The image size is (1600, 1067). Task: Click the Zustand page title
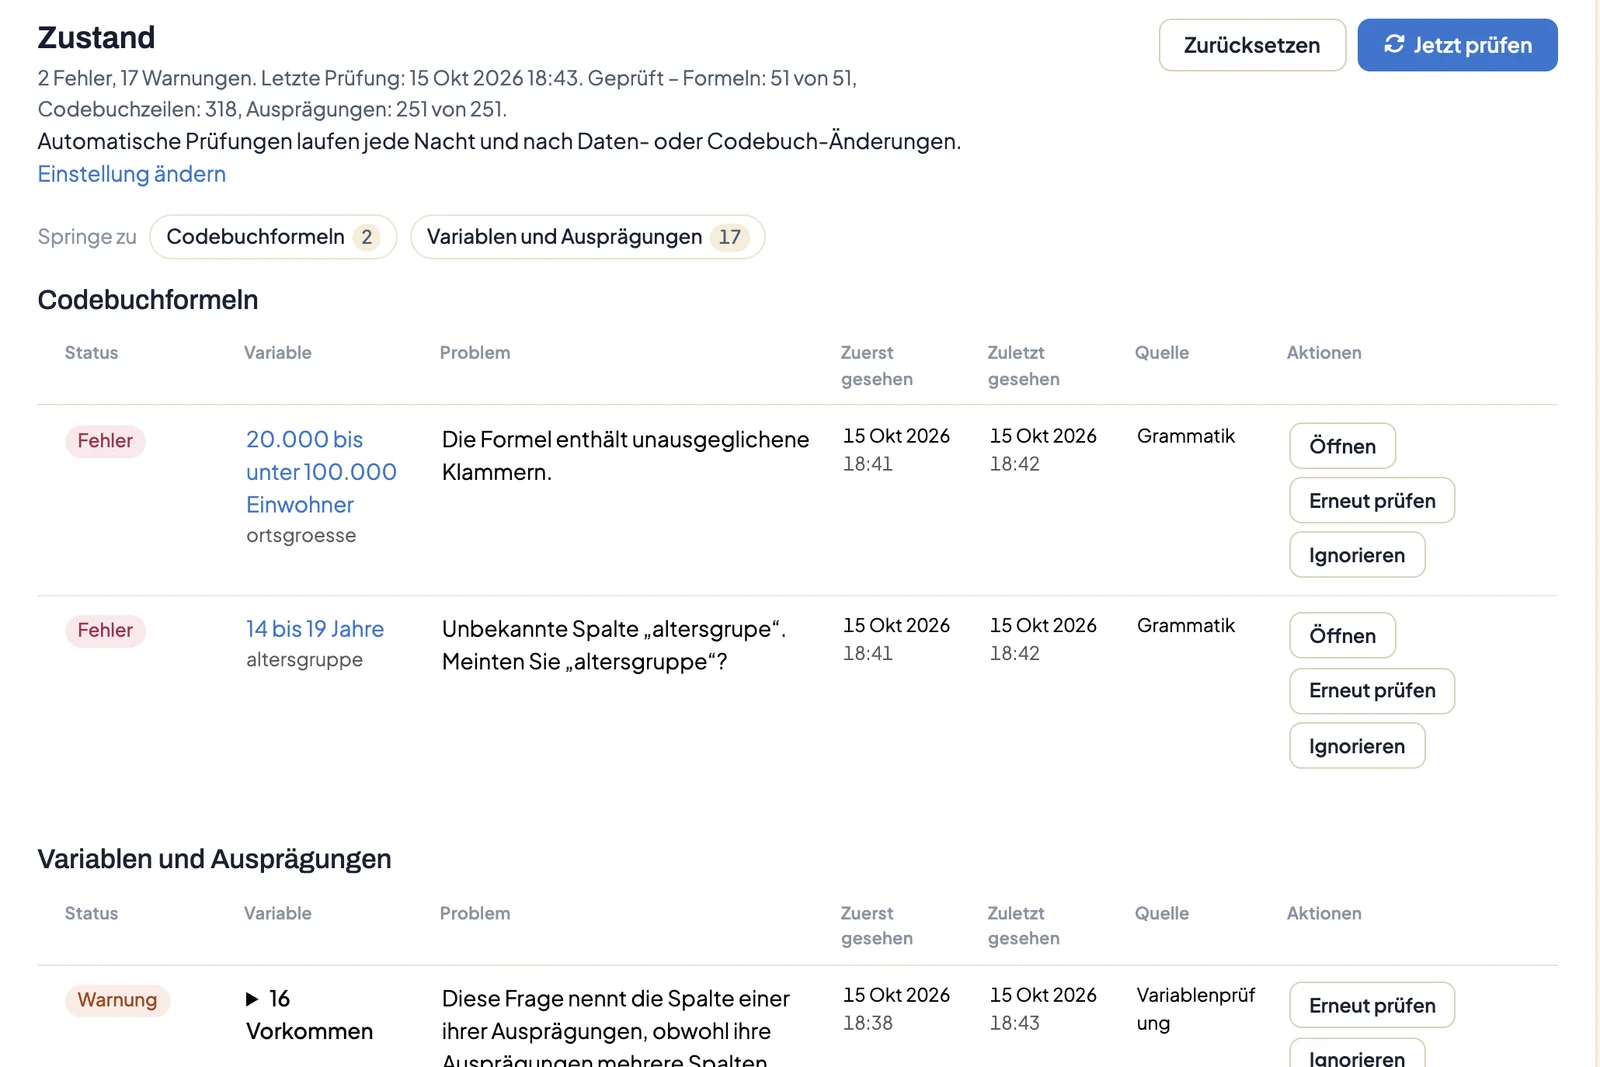(96, 38)
